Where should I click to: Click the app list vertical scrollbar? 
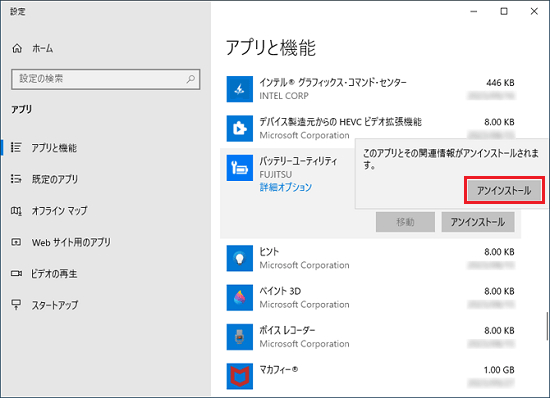pyautogui.click(x=546, y=326)
